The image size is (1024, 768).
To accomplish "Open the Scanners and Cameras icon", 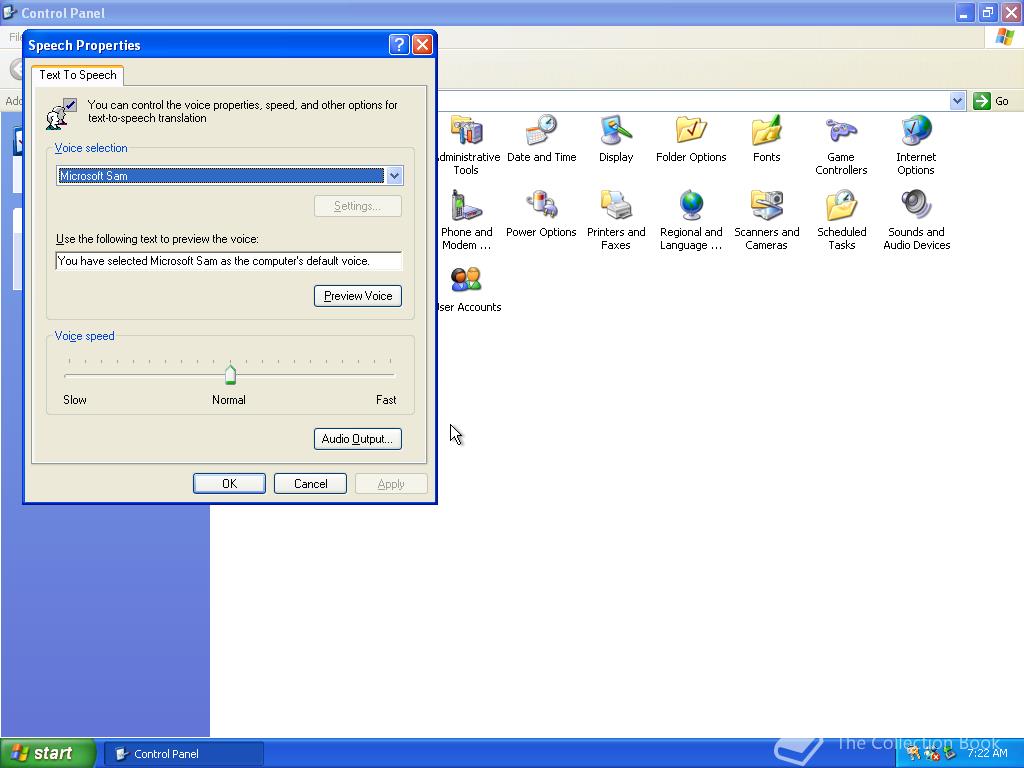I will pyautogui.click(x=766, y=206).
